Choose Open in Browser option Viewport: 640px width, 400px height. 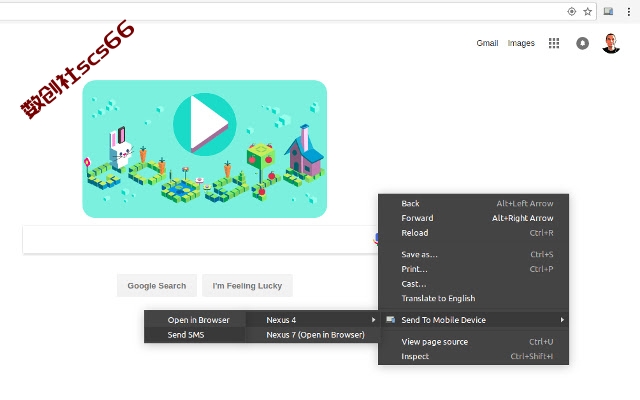click(x=195, y=320)
